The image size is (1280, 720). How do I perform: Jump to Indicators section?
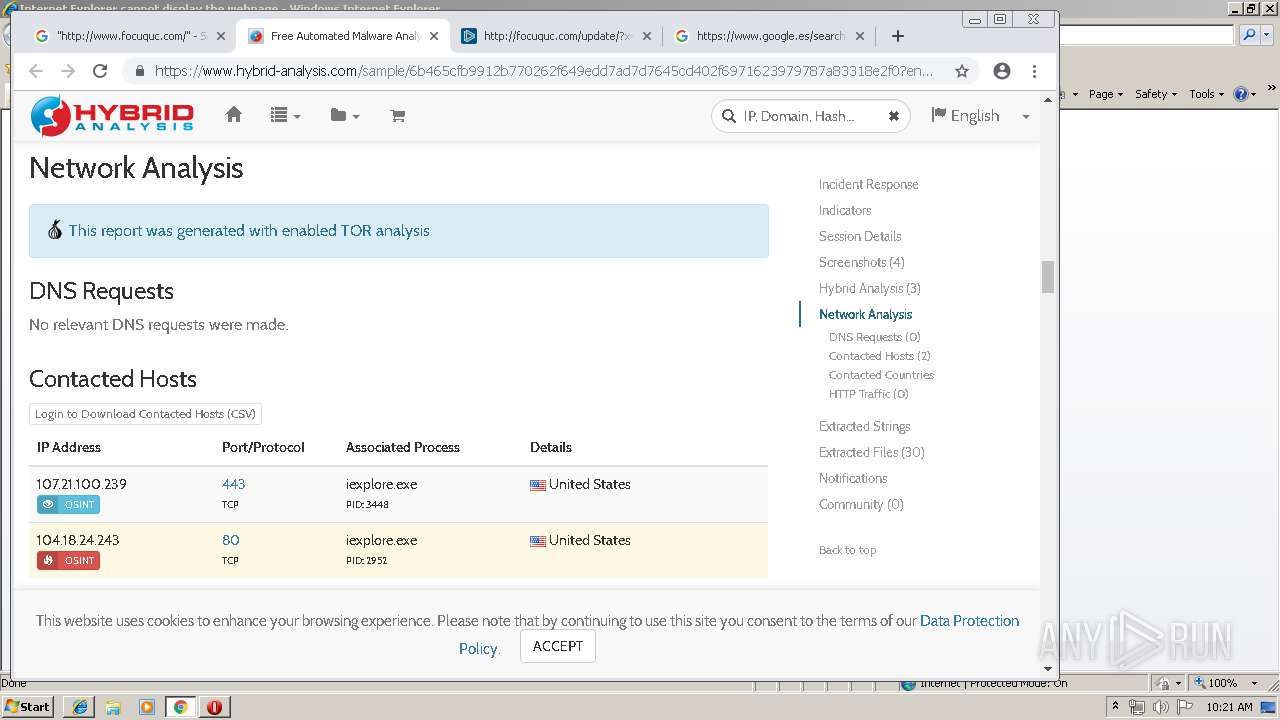[x=845, y=210]
